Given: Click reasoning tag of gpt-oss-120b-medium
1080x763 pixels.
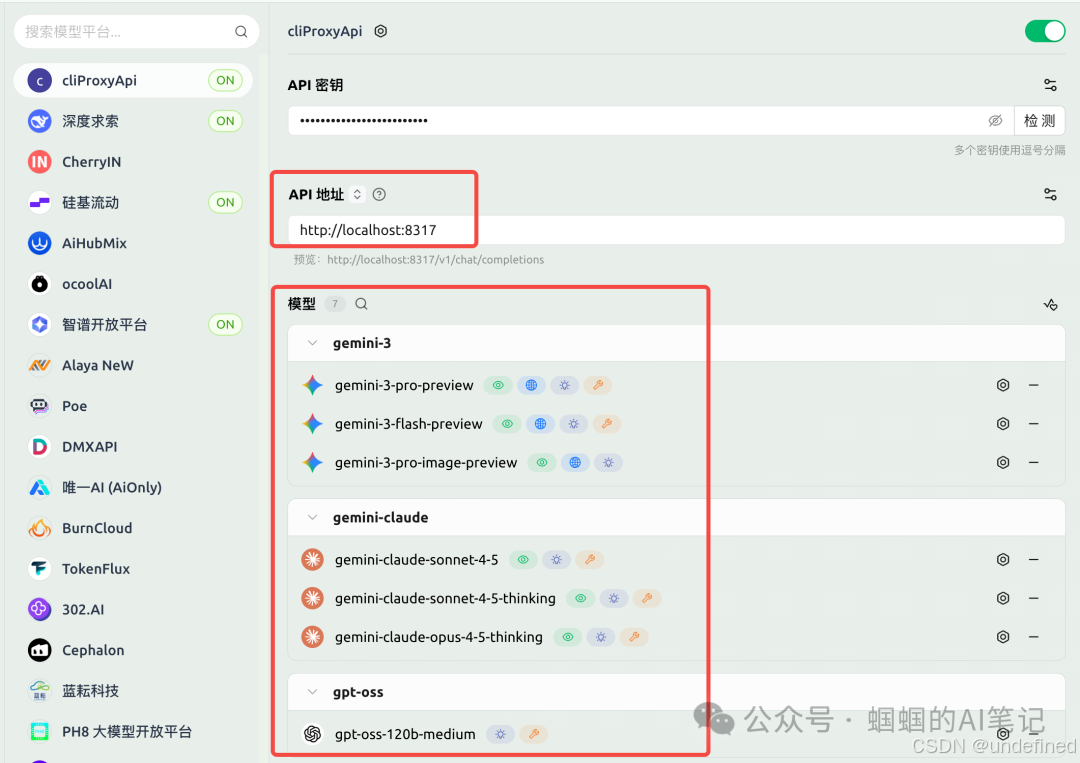Looking at the screenshot, I should (x=501, y=734).
